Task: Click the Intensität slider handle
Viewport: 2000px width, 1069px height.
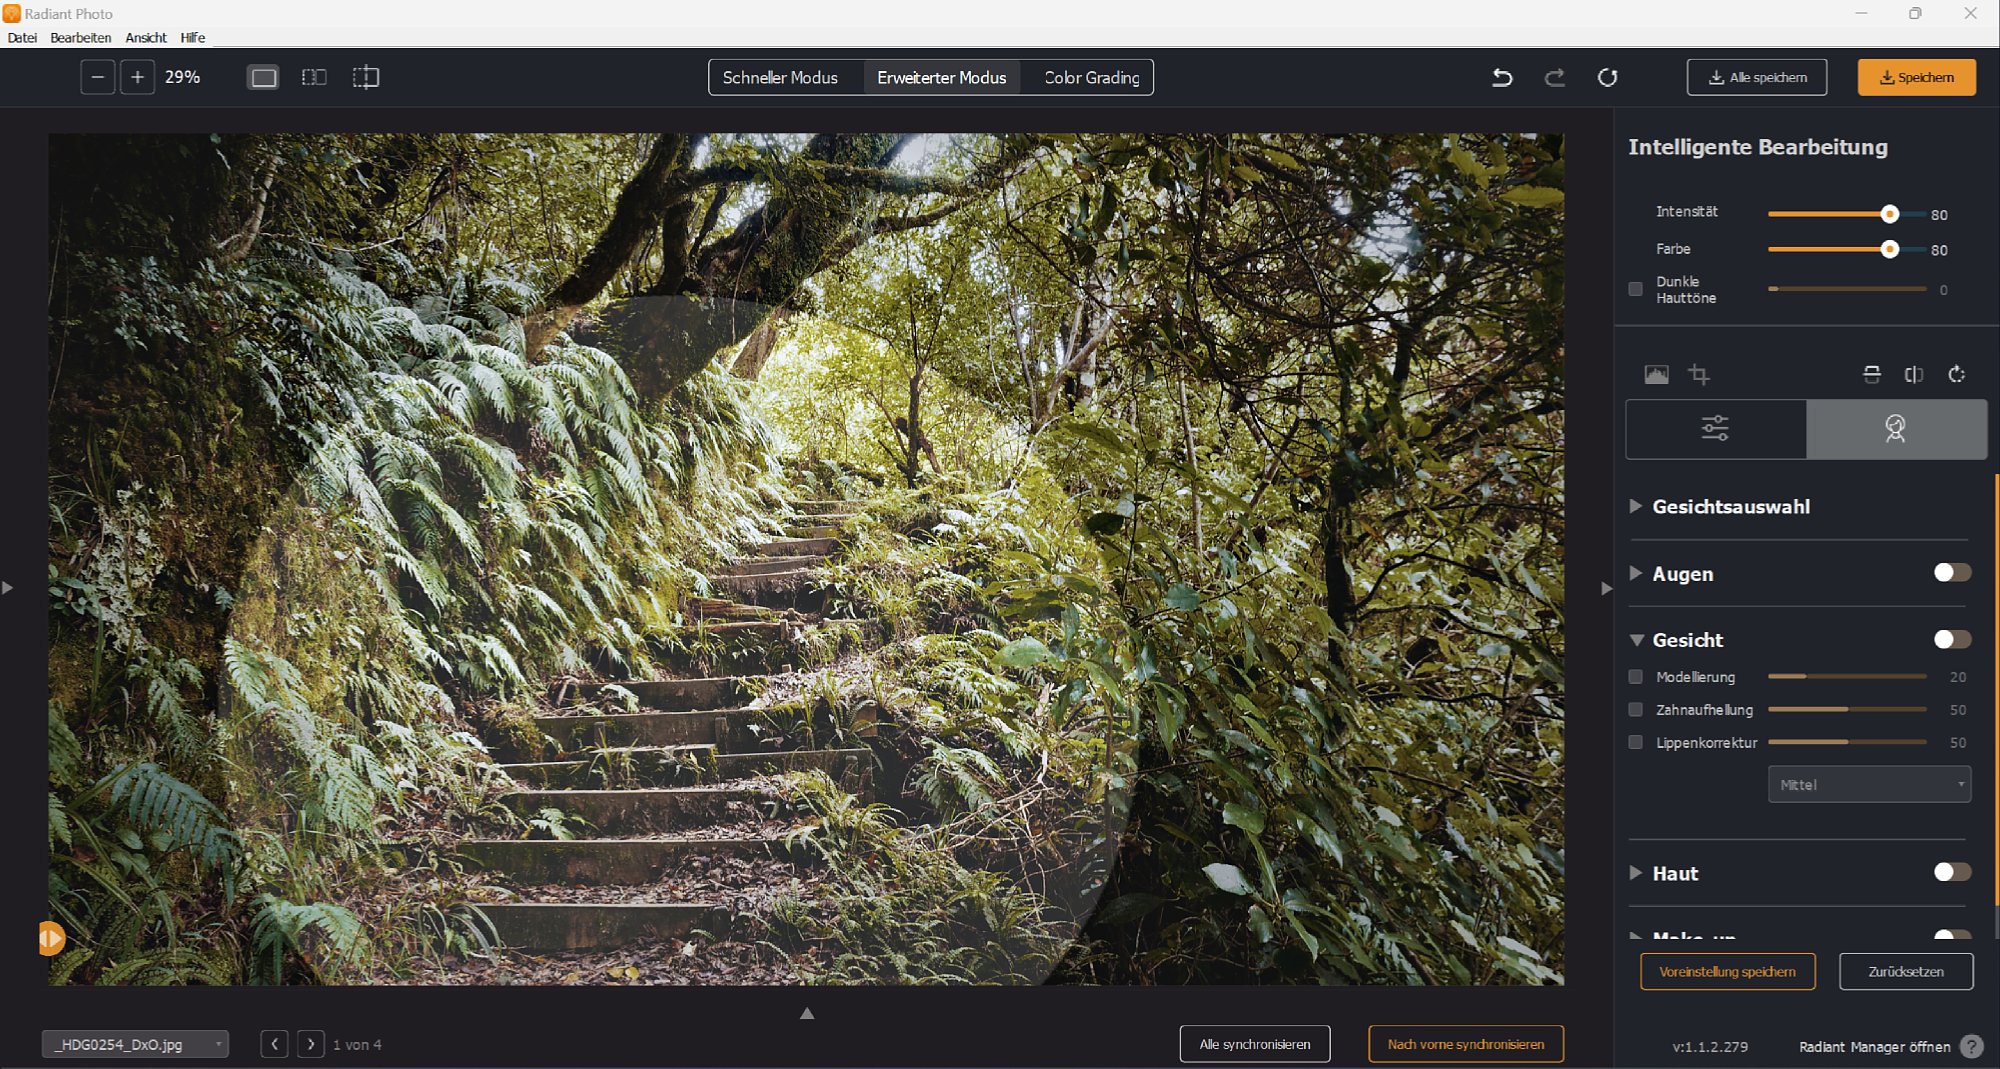Action: (x=1889, y=214)
